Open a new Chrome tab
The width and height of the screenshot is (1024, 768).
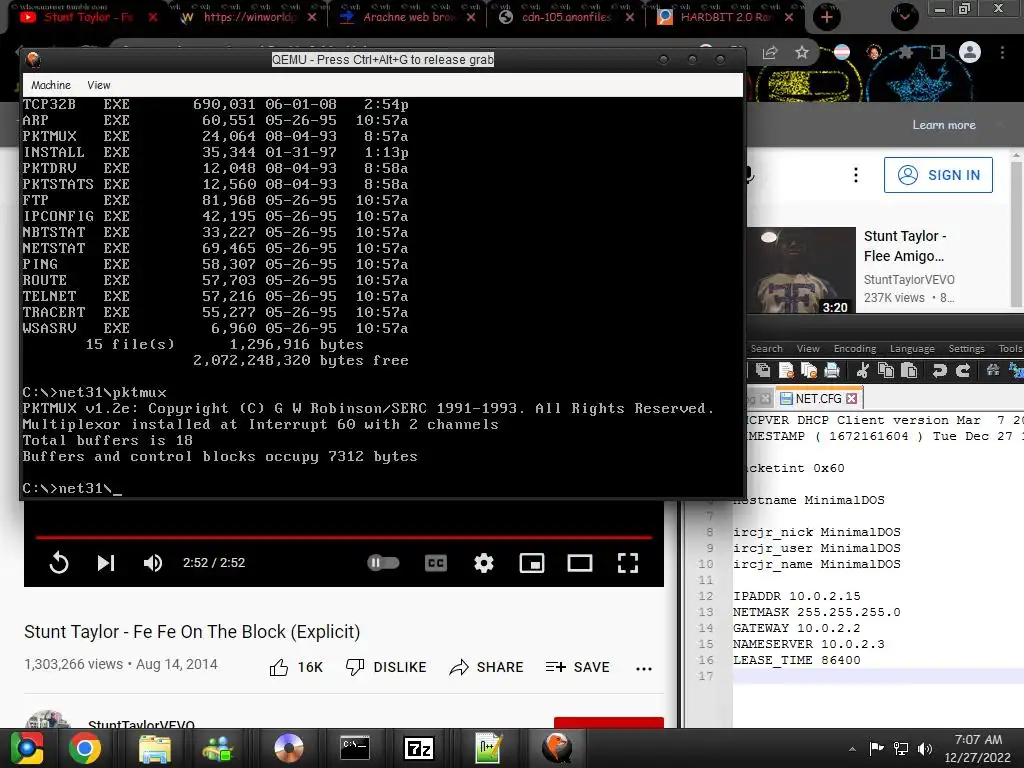827,17
